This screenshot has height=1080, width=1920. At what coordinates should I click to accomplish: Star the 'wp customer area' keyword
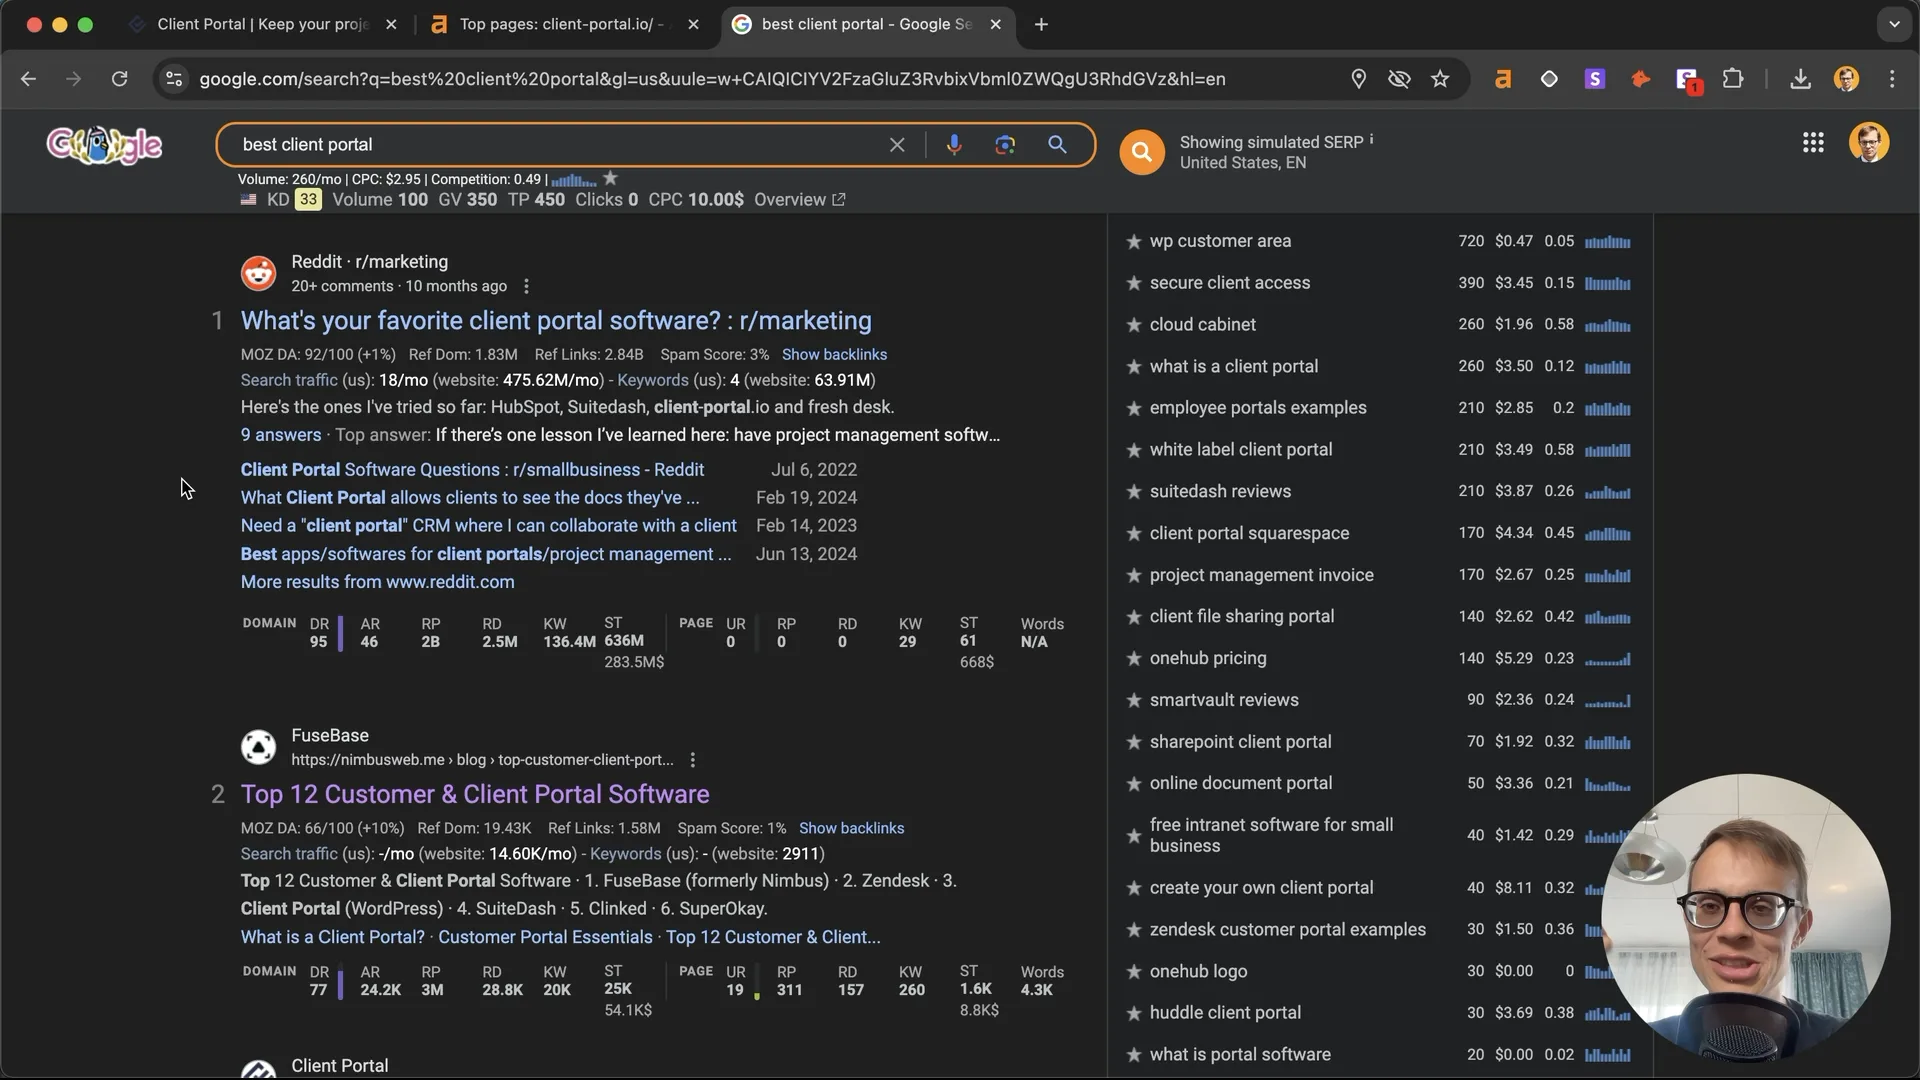pyautogui.click(x=1134, y=242)
